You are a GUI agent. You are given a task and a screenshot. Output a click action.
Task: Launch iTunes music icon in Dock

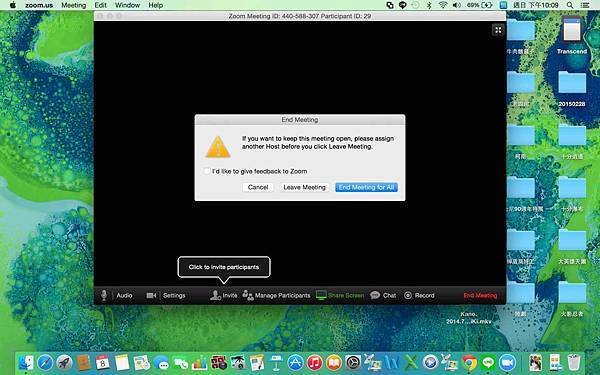click(315, 362)
